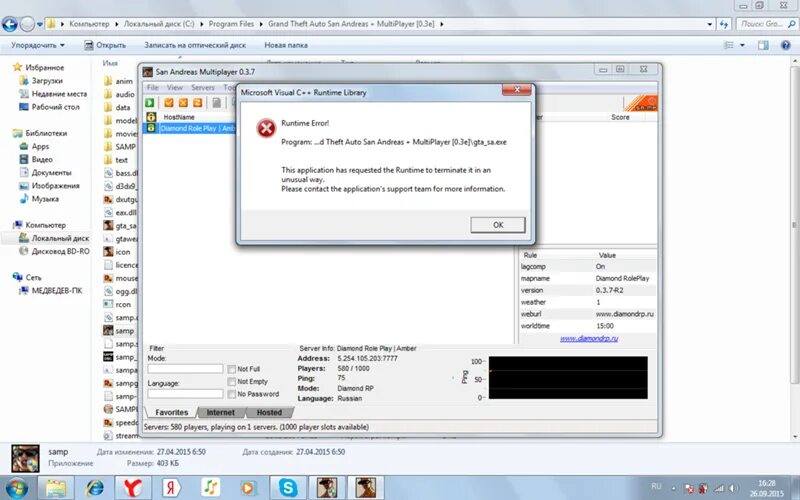The height and width of the screenshot is (500, 800).
Task: Click the padlock column header icon
Action: coord(151,117)
